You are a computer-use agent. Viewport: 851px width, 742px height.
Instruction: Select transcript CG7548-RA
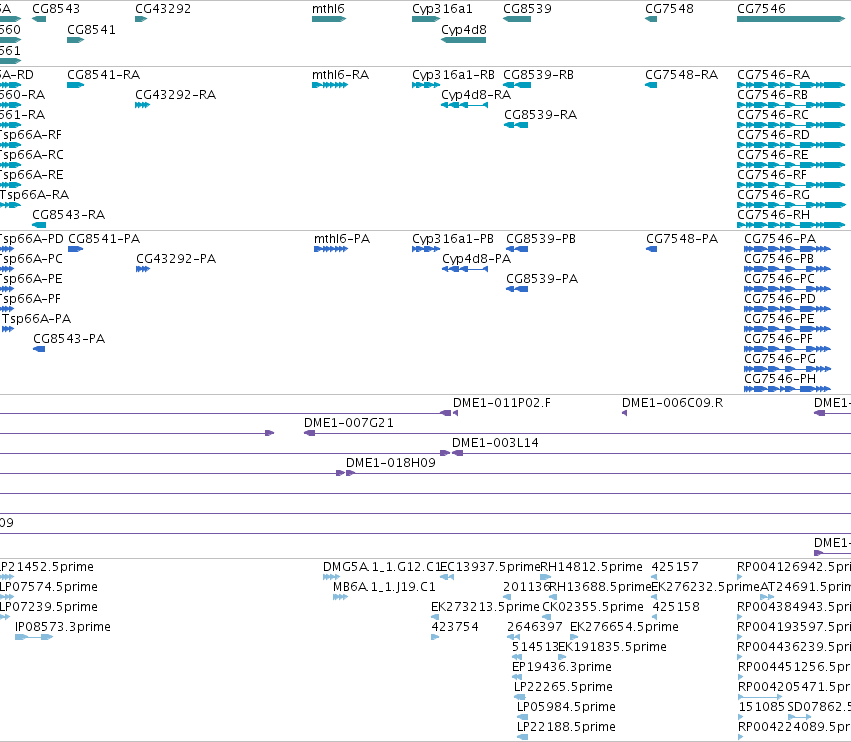(682, 75)
